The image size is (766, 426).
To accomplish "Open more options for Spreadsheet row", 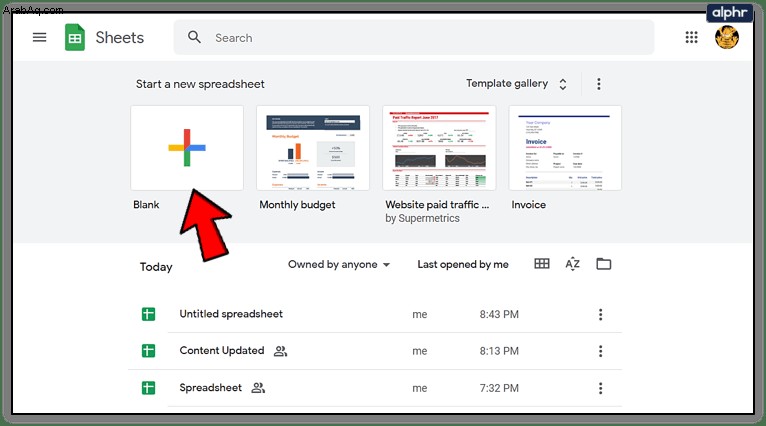I will (x=600, y=388).
